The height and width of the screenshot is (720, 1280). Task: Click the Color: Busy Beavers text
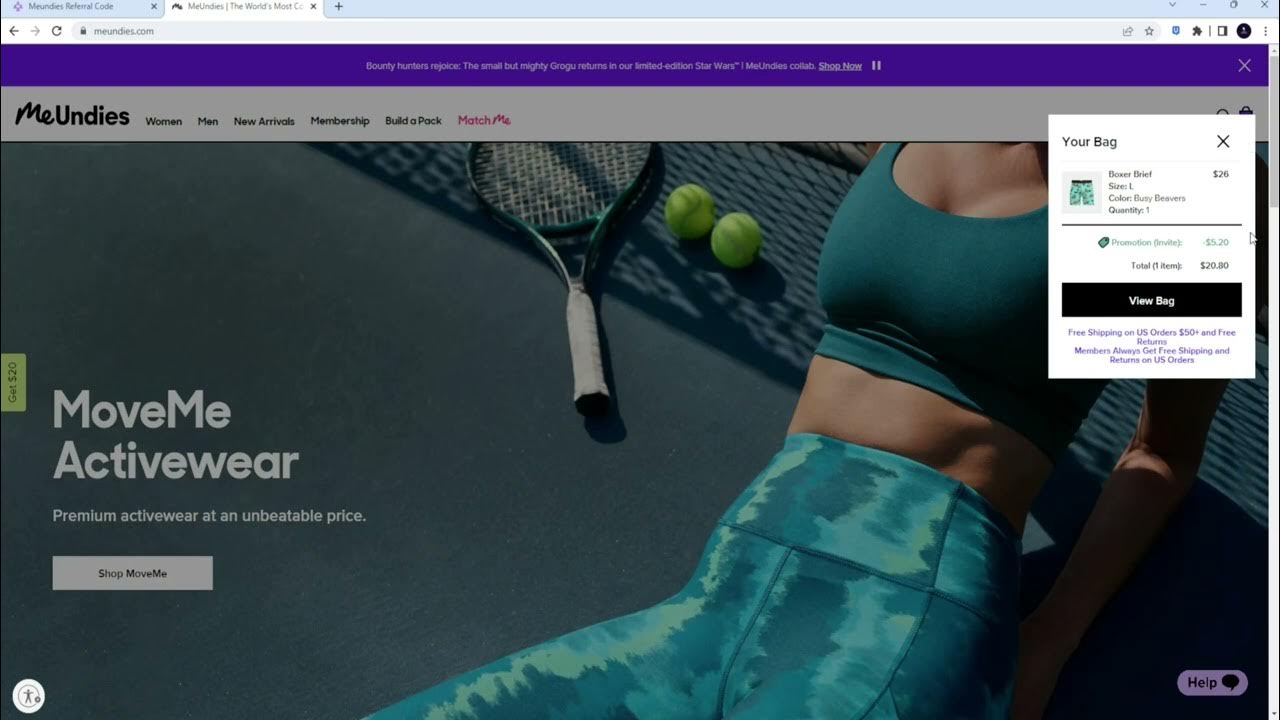click(1147, 198)
